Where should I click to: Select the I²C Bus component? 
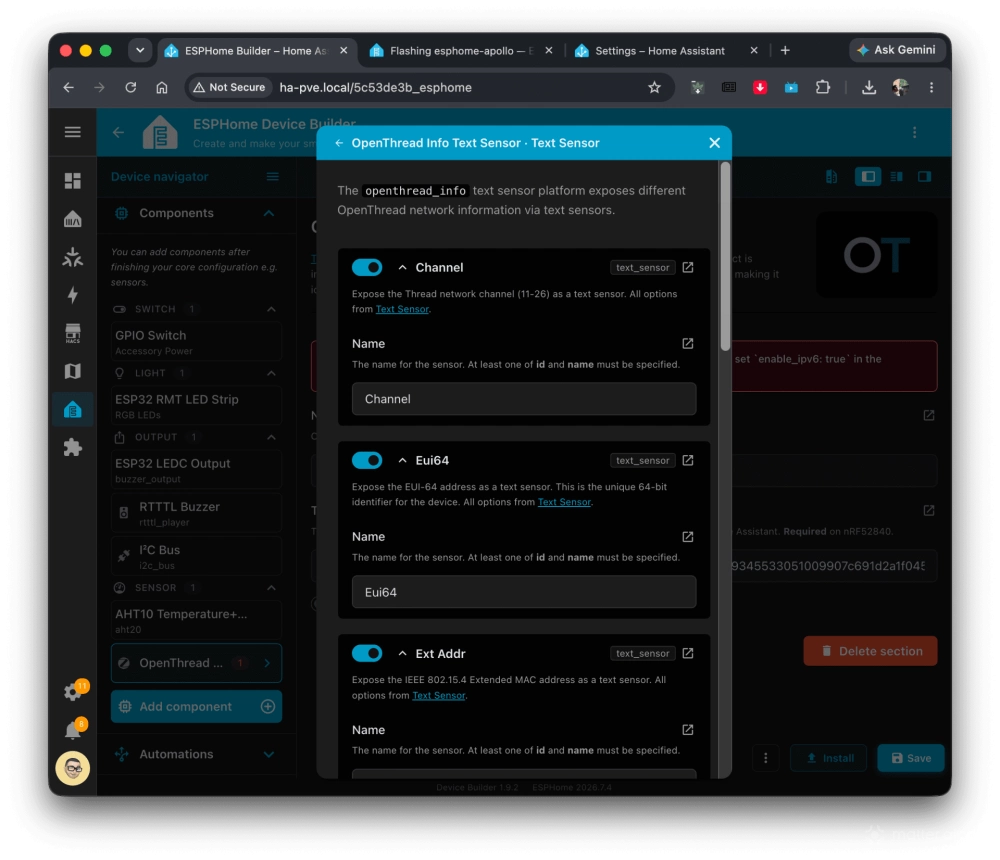coord(196,556)
